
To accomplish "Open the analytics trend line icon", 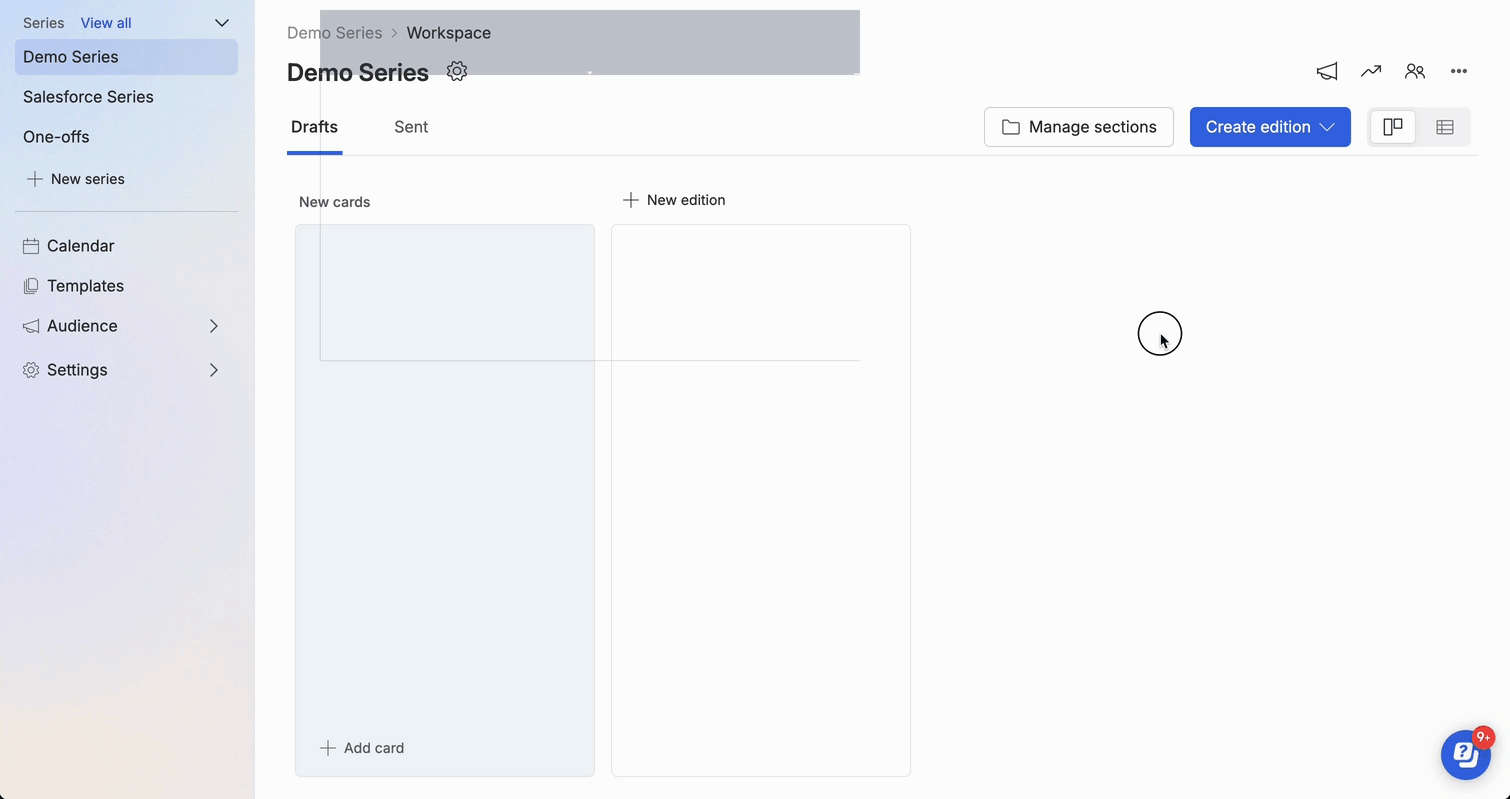I will point(1371,71).
